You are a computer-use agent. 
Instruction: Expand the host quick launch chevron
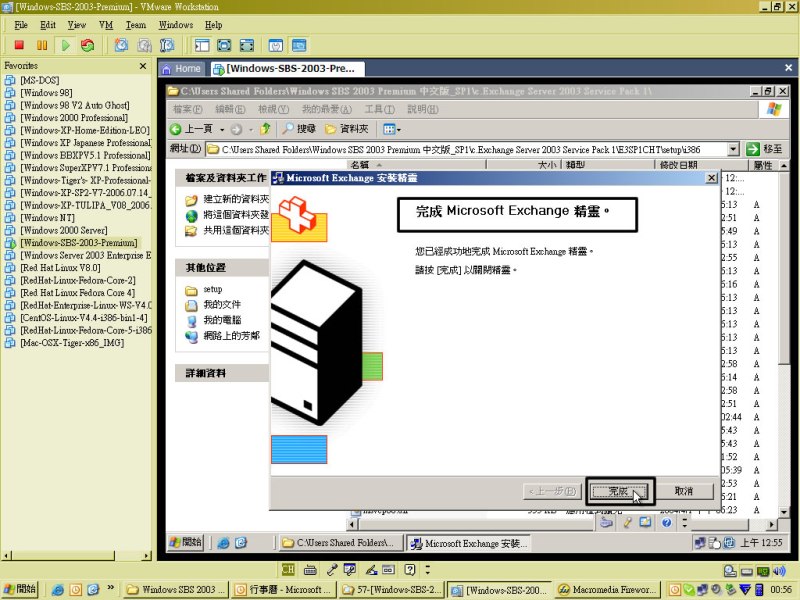point(110,588)
